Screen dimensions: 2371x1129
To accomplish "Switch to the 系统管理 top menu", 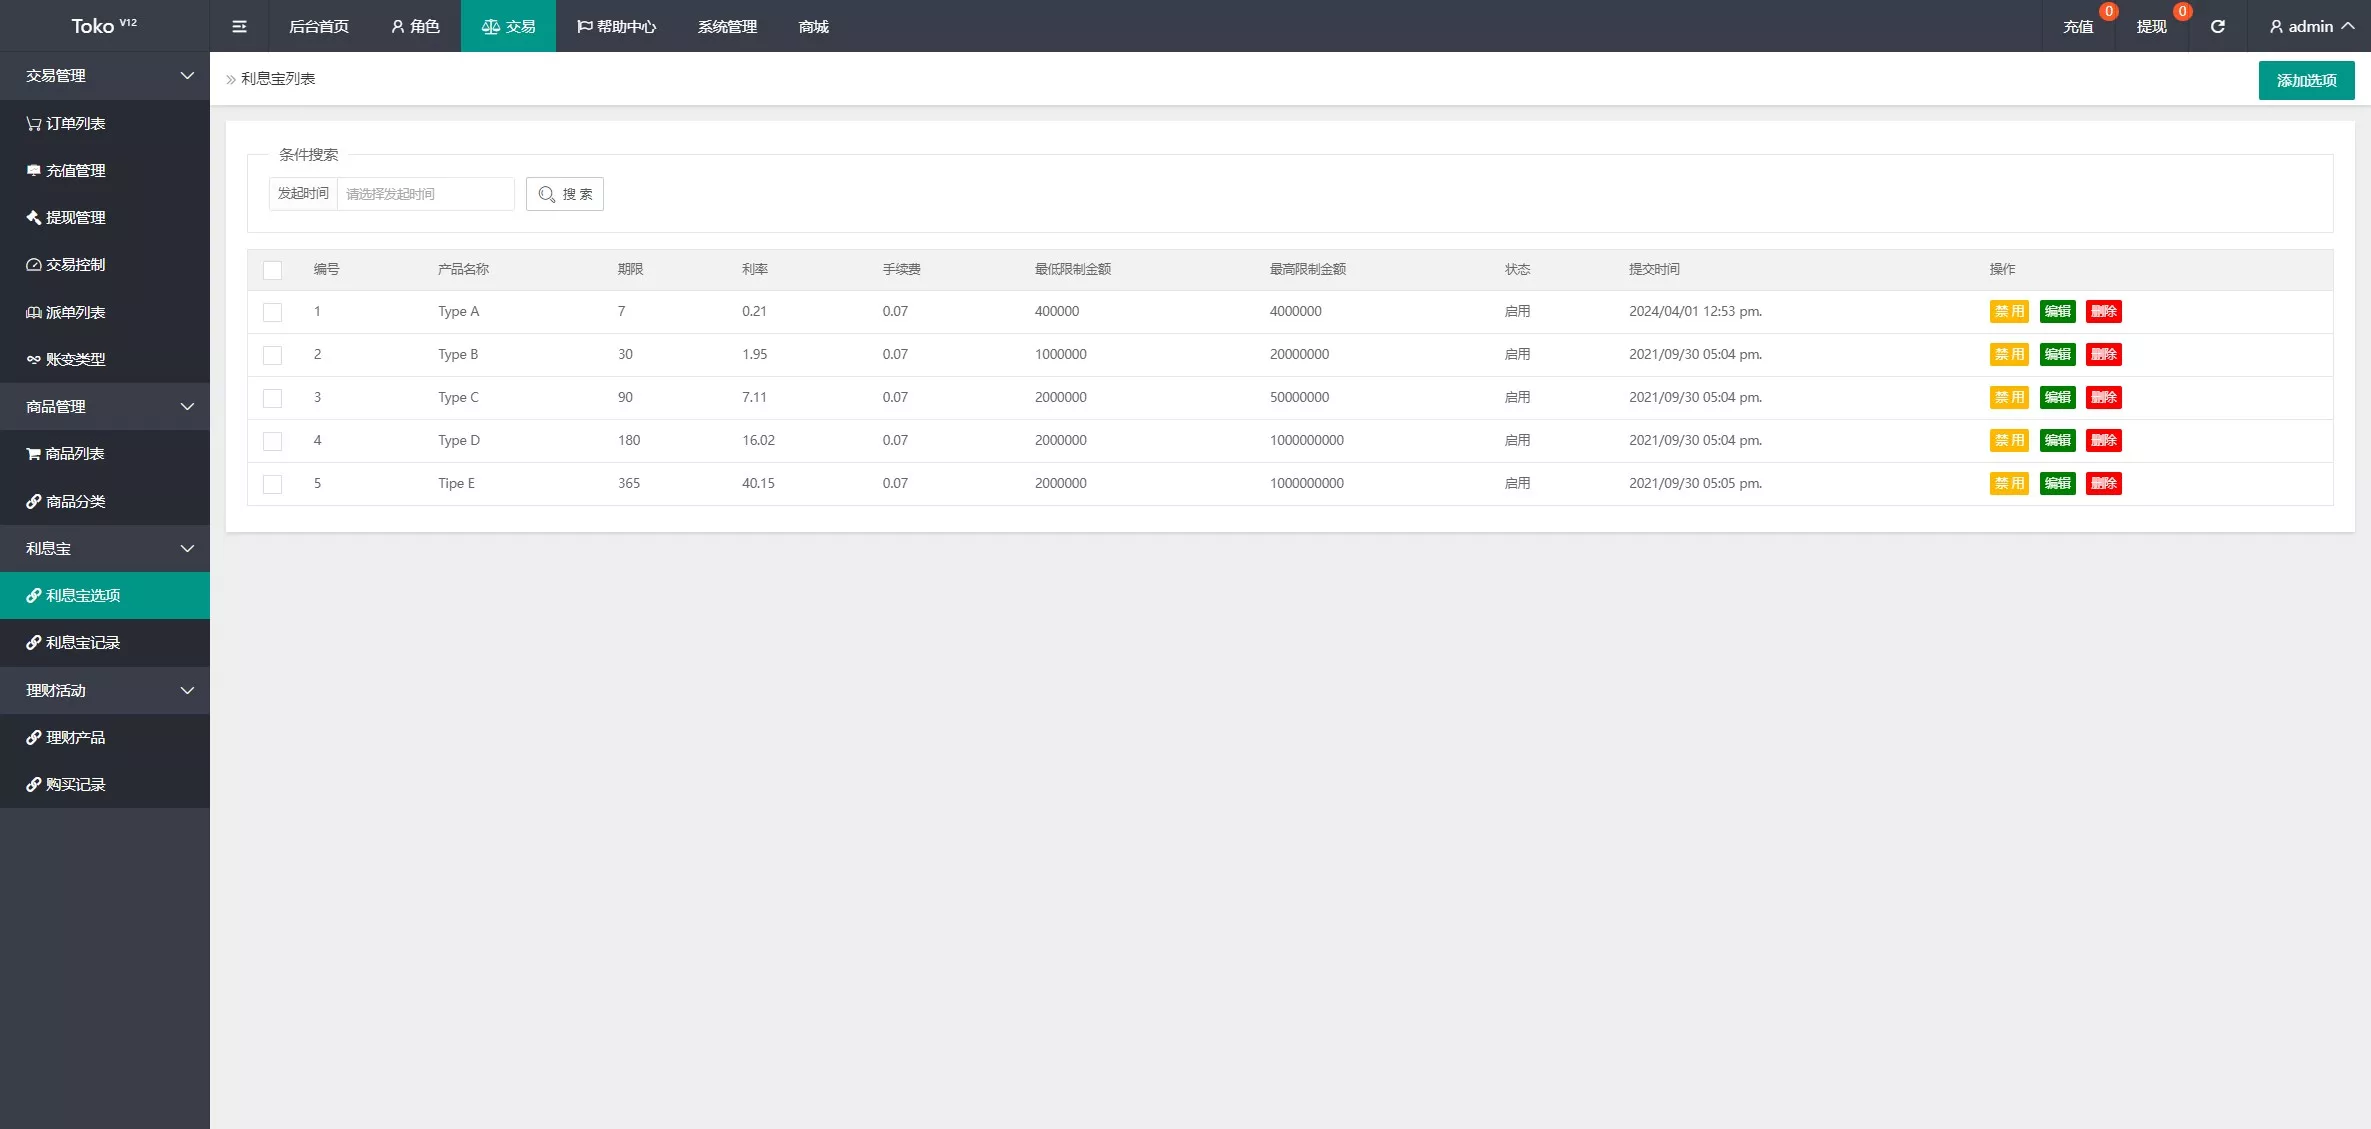I will coord(727,26).
